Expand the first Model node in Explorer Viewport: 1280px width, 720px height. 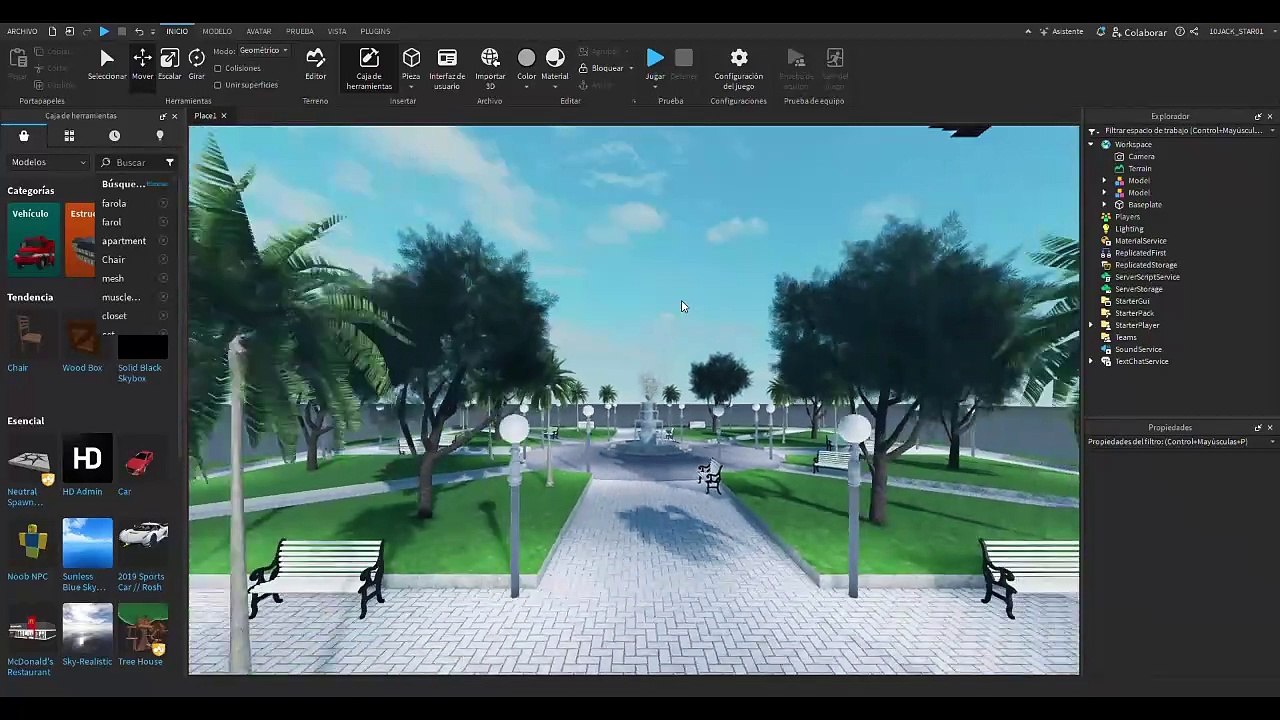coord(1104,181)
